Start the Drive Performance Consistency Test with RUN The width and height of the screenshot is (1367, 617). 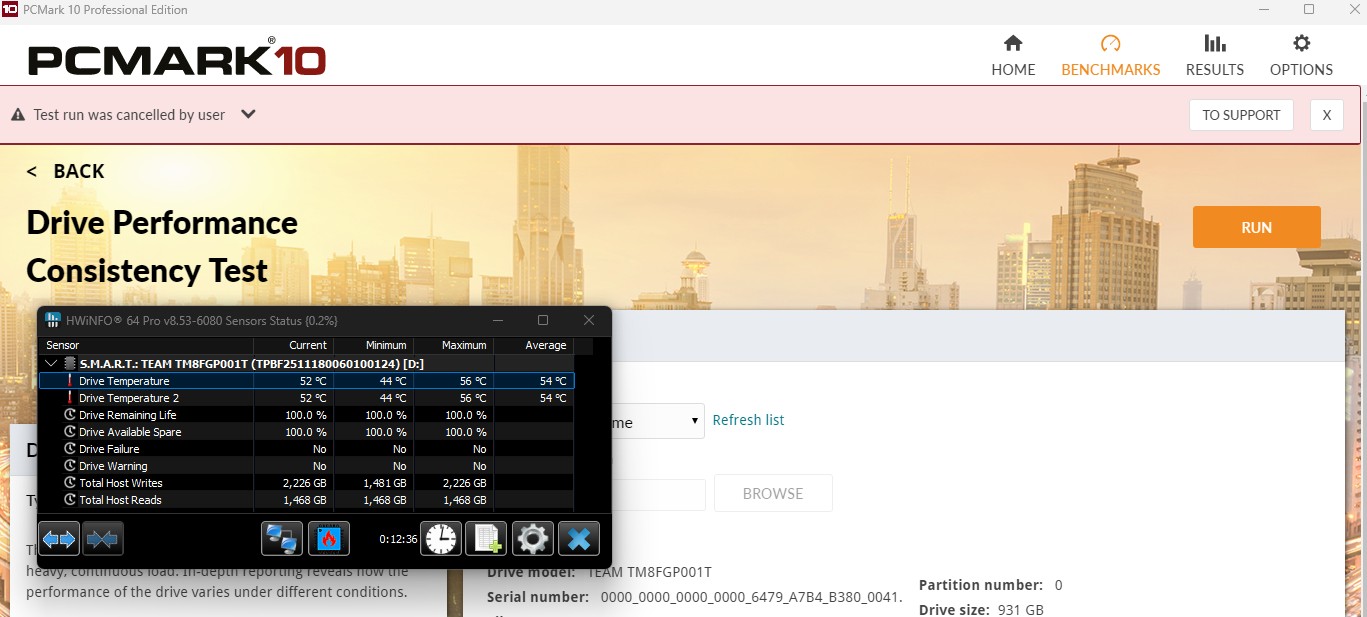(x=1256, y=227)
